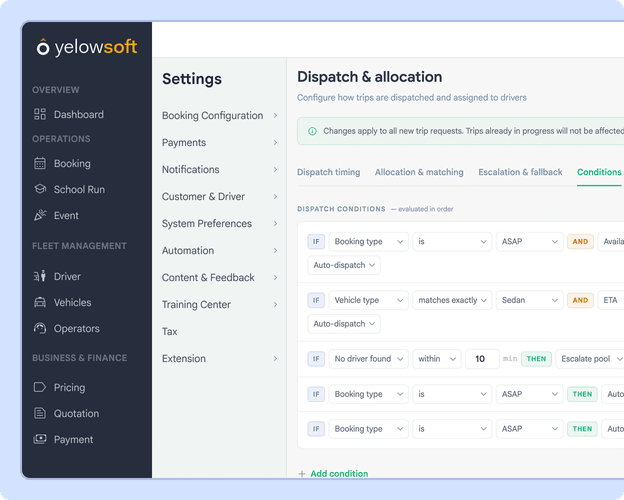Switch to the Dispatch timing tab
Image resolution: width=624 pixels, height=500 pixels.
coord(329,172)
